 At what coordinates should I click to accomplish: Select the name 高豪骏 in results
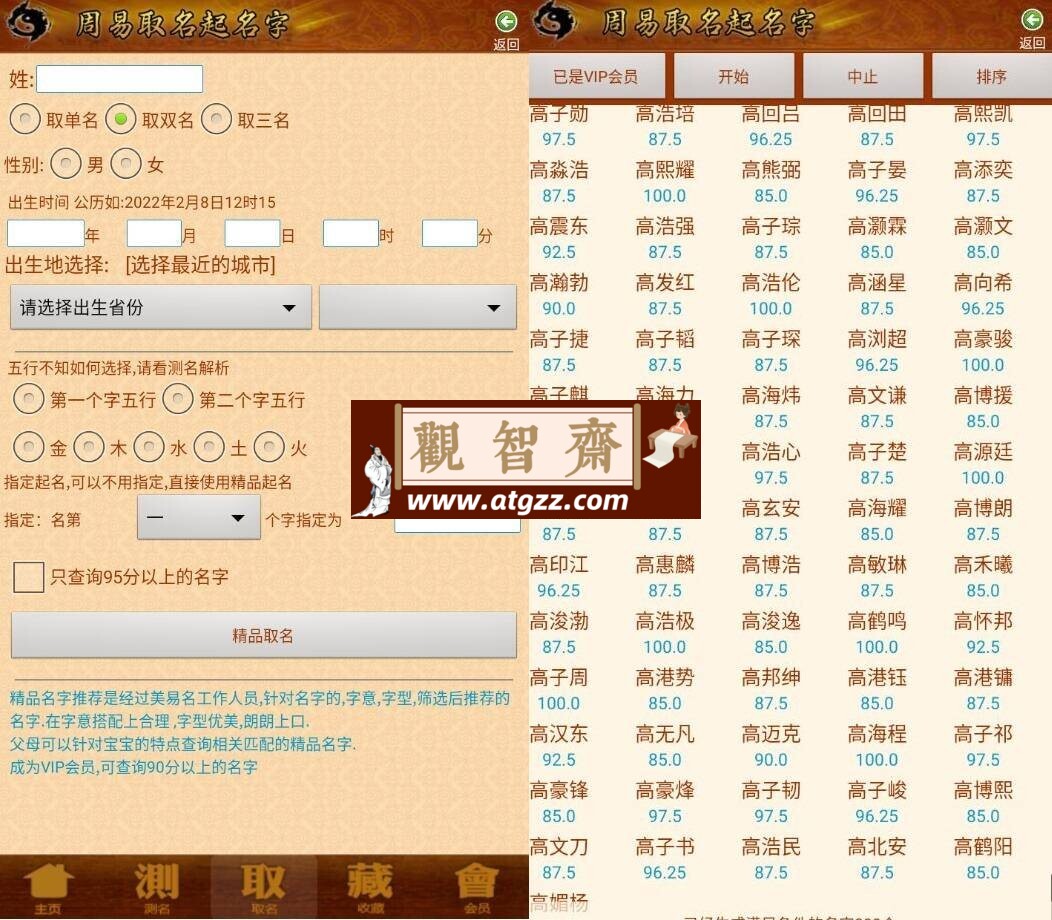[983, 340]
